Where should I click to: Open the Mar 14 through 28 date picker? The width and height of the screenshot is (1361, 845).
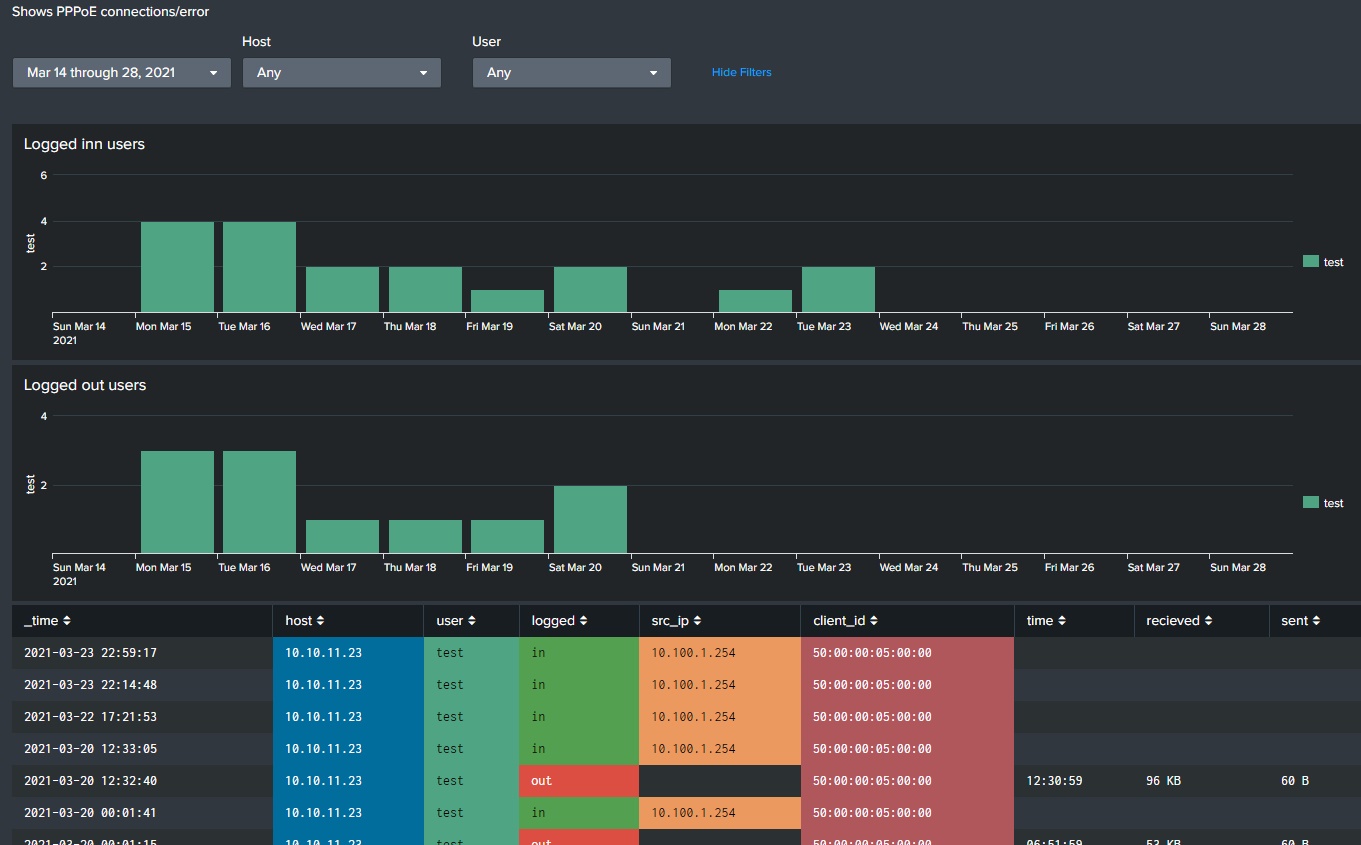tap(120, 72)
